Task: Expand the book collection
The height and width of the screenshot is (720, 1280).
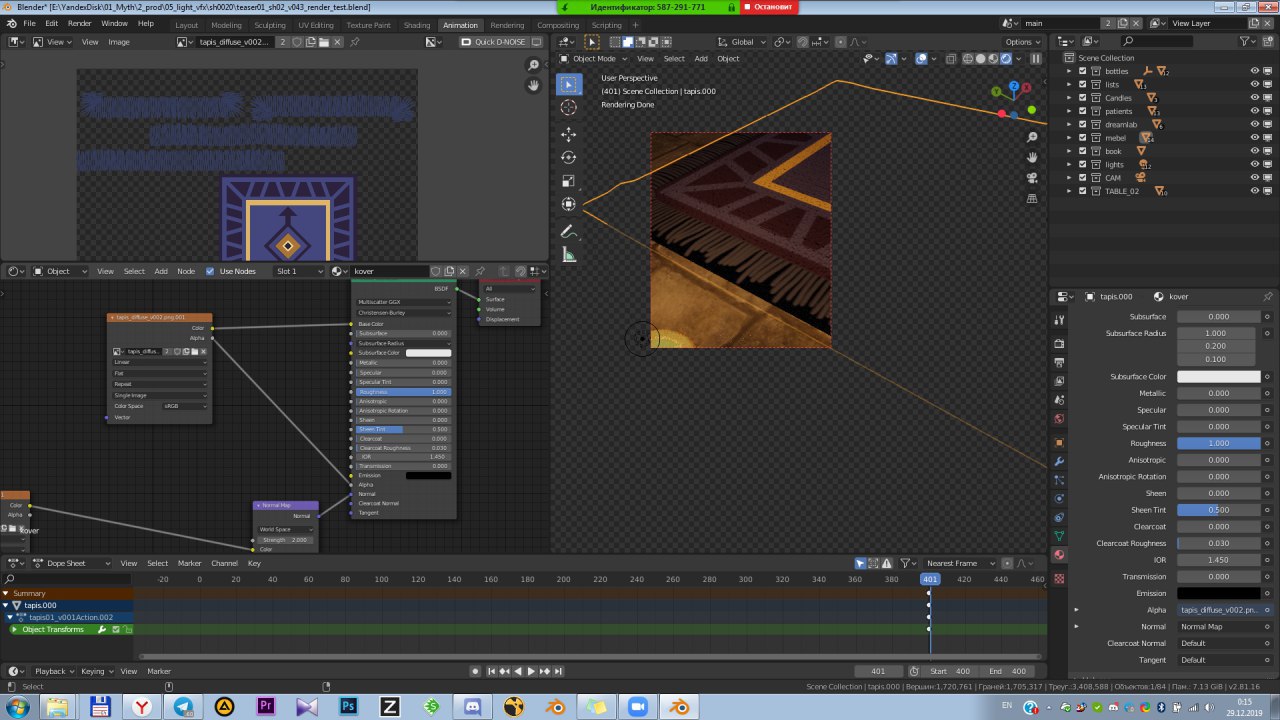Action: (1069, 151)
